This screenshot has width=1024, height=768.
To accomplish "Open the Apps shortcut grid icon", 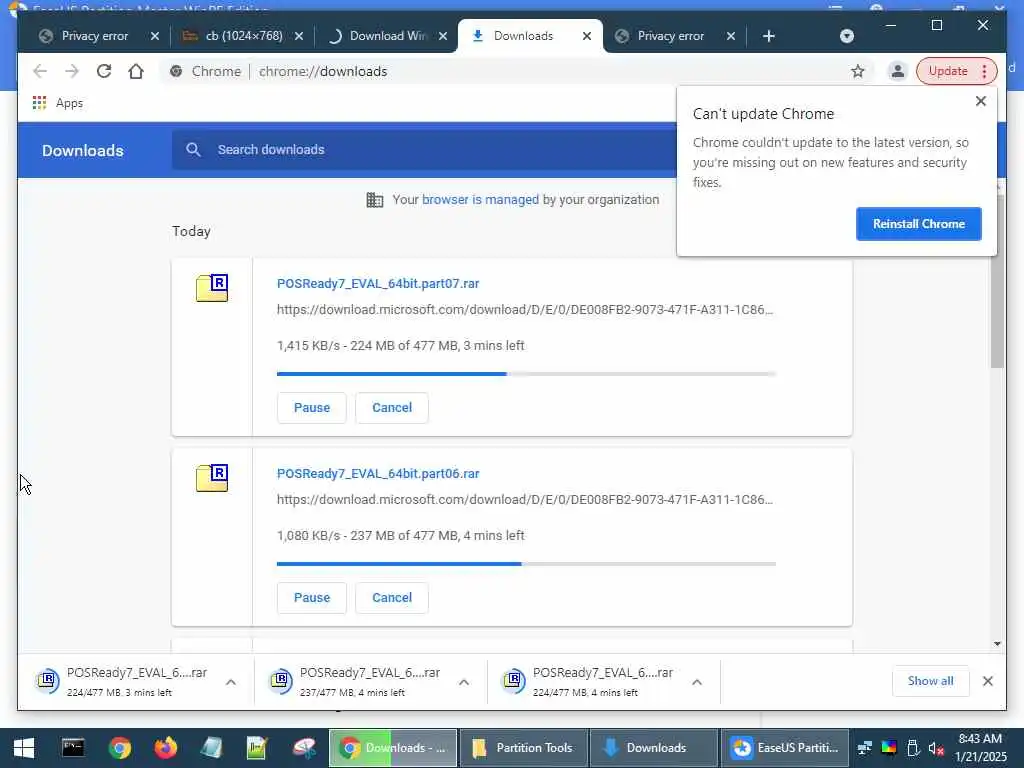I will pyautogui.click(x=39, y=103).
